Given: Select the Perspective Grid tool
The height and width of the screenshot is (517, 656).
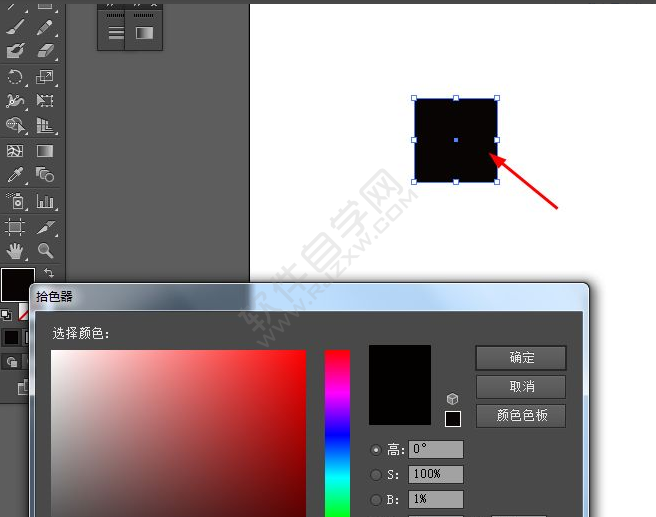Looking at the screenshot, I should point(45,125).
